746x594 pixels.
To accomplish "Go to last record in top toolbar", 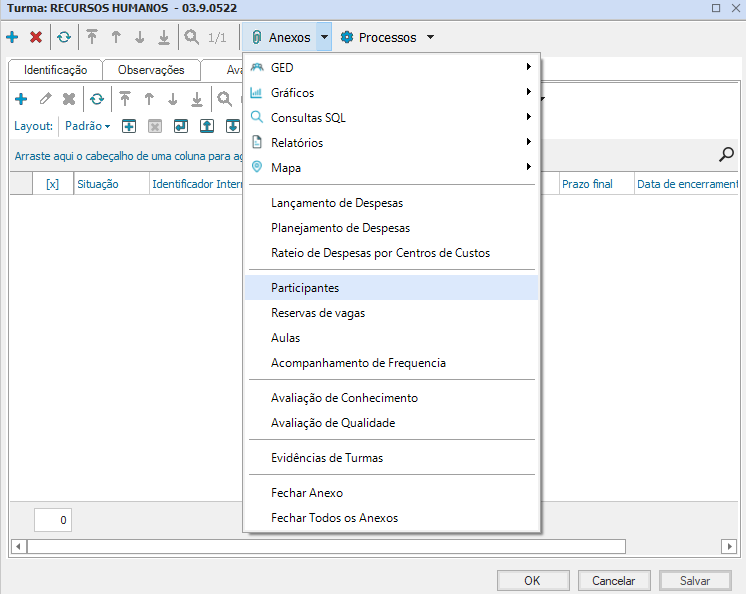I will tap(164, 38).
